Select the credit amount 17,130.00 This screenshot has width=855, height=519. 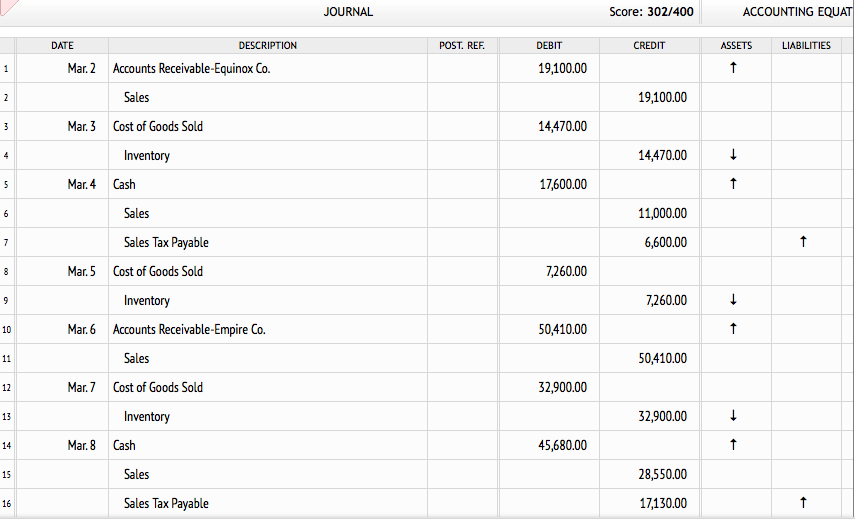(x=663, y=503)
